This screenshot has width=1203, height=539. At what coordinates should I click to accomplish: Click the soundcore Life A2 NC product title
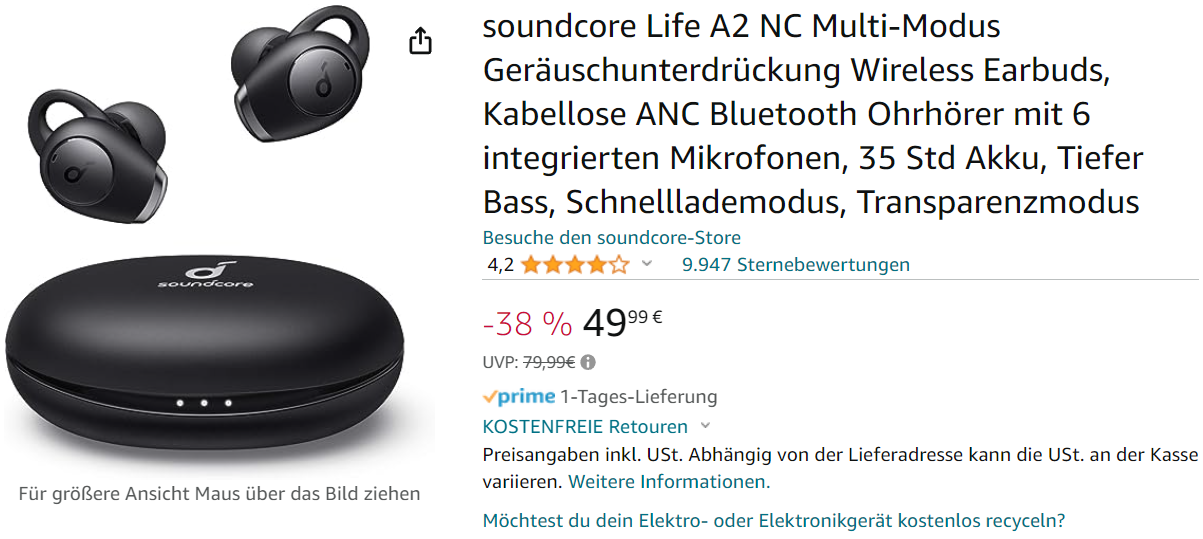[812, 114]
